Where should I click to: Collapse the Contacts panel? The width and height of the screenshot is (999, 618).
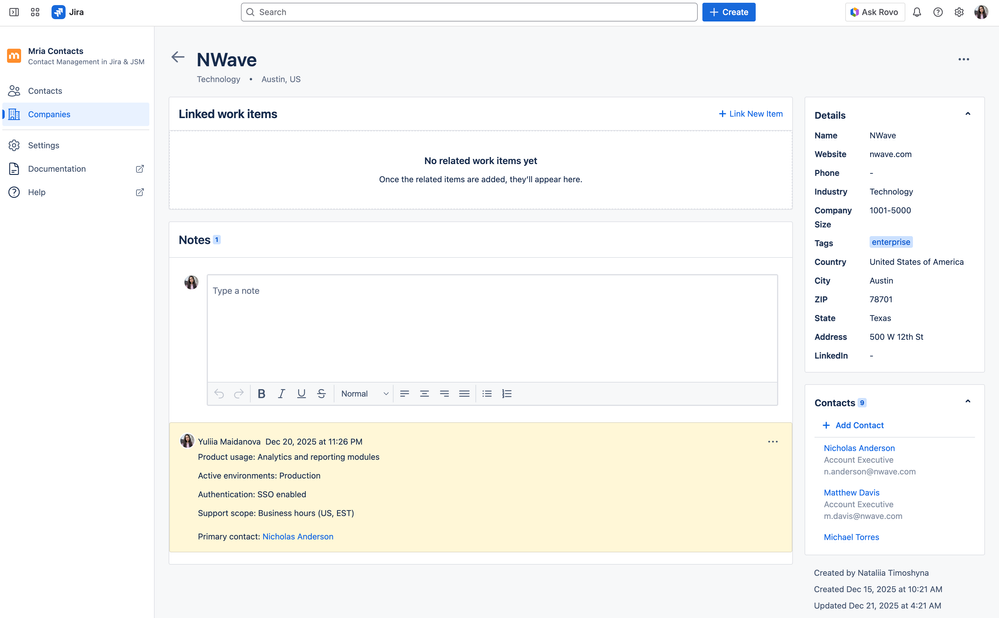coord(968,401)
